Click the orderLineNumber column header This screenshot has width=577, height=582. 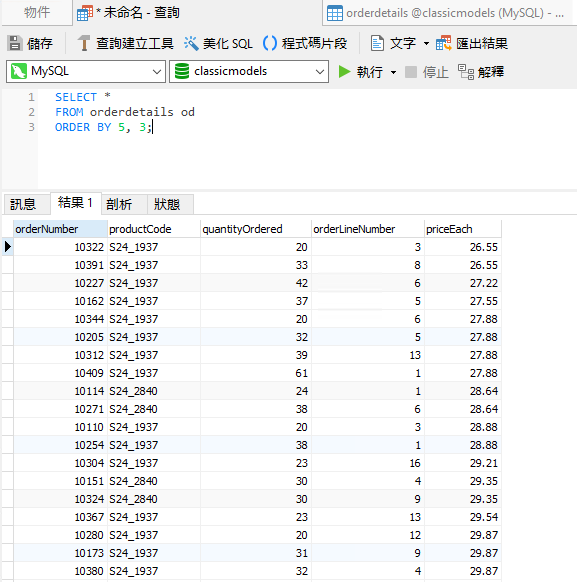[x=367, y=229]
